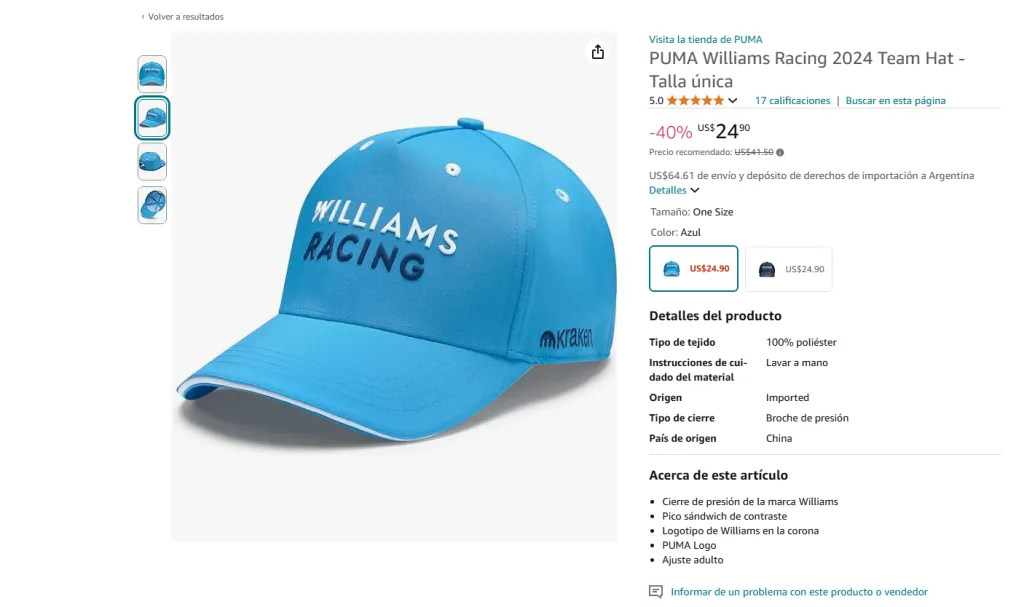This screenshot has height=607, width=1024.
Task: Go back via Volver a resultados
Action: [186, 17]
